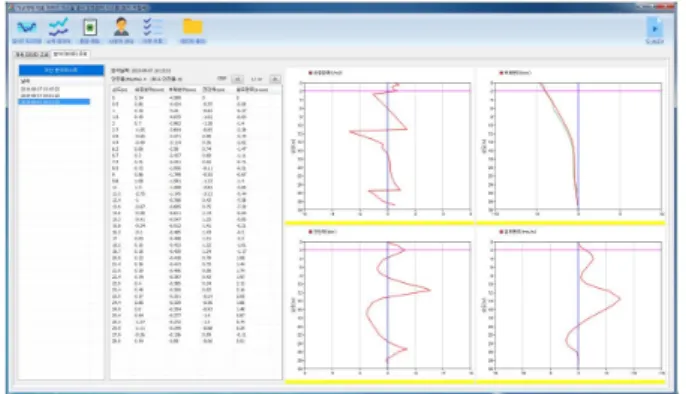
Task: Click the blue header button above the date list
Action: point(61,70)
